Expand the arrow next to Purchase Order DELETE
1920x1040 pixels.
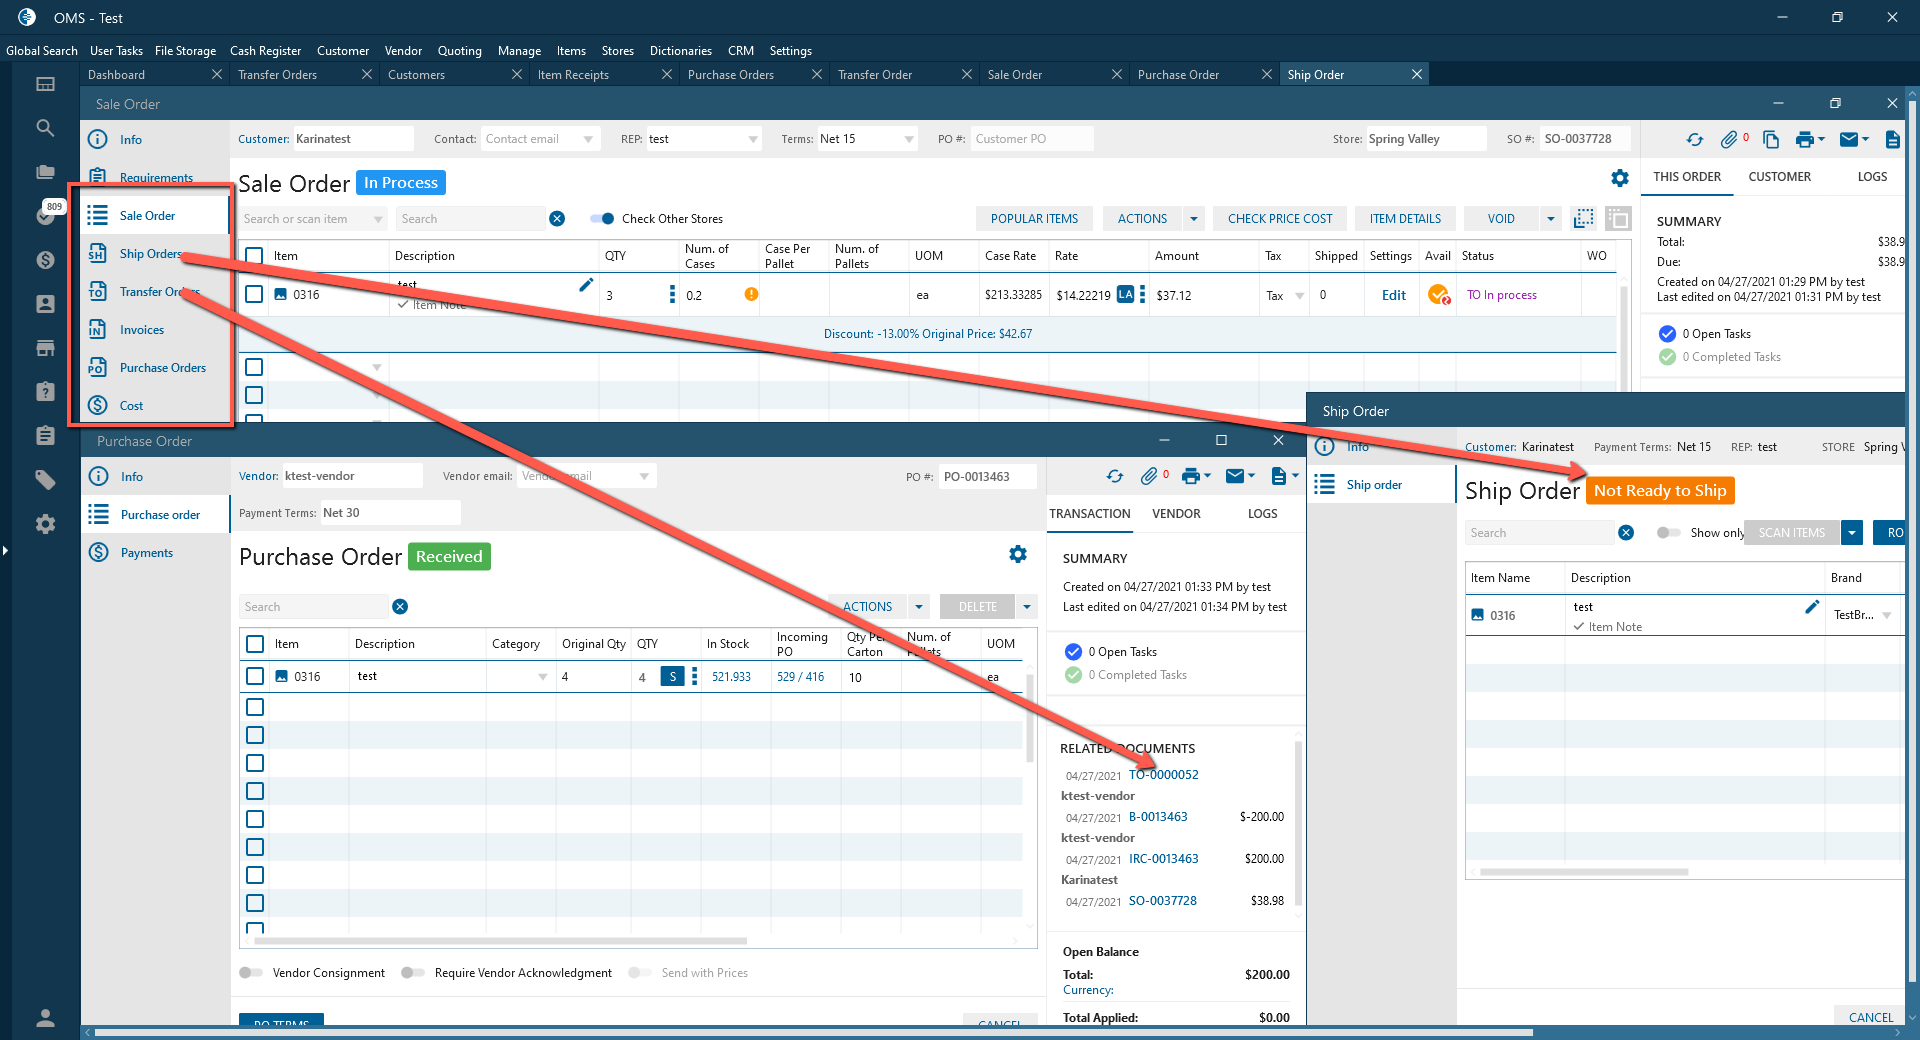[1027, 607]
